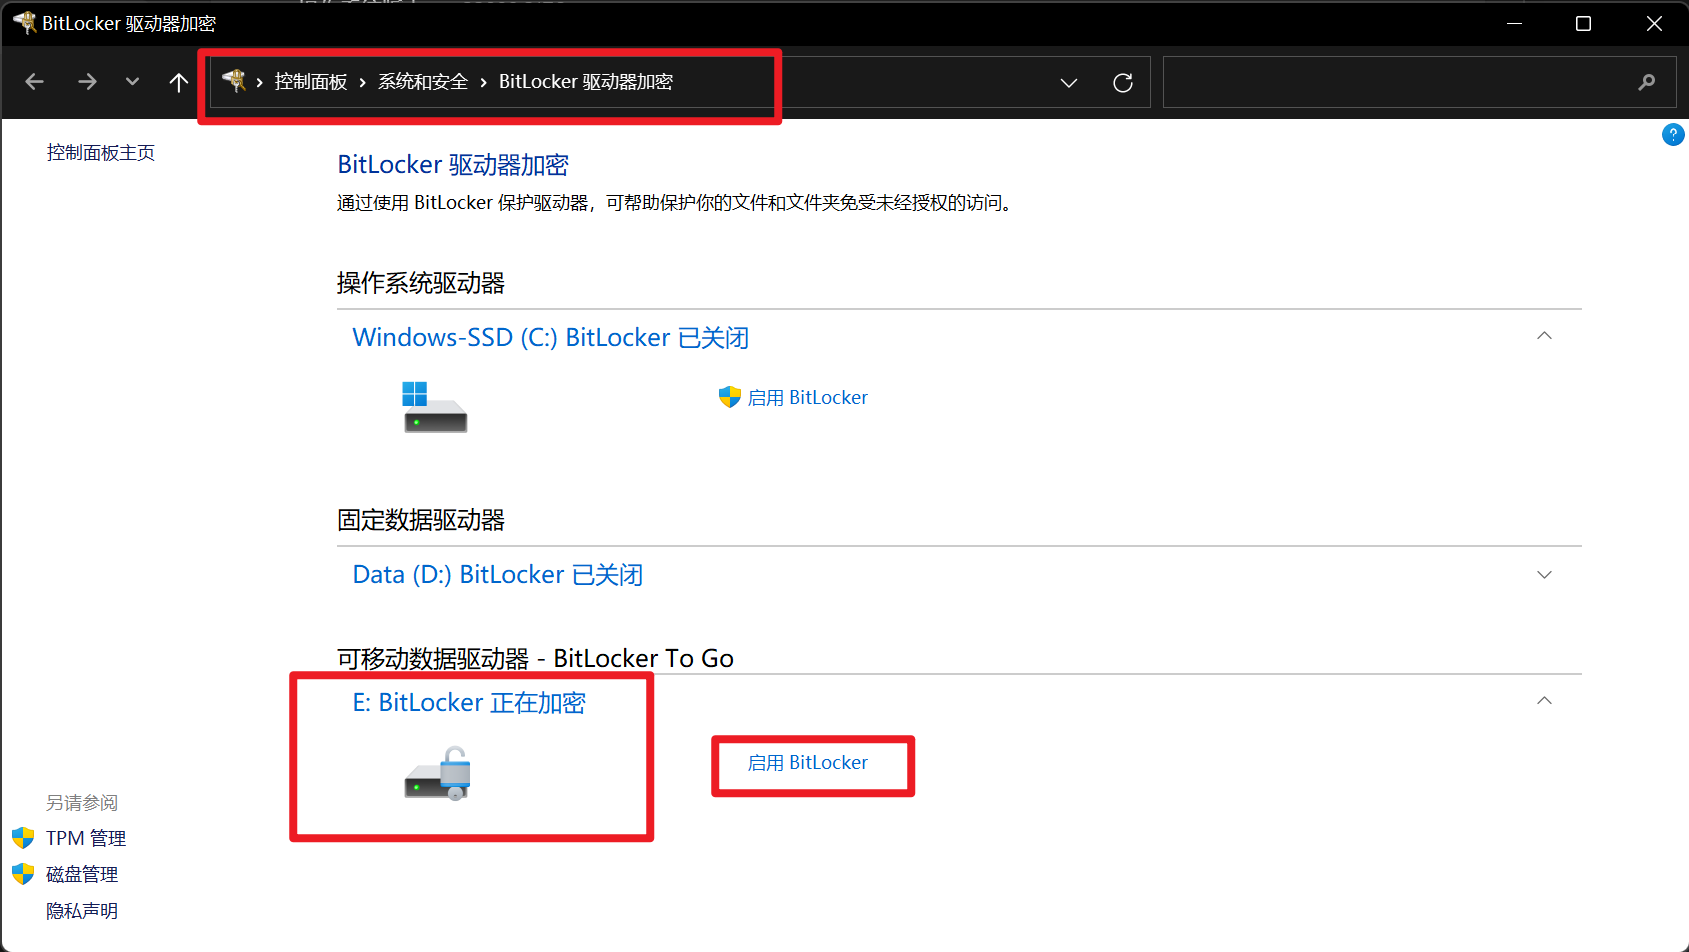Go up one level arrow

pyautogui.click(x=178, y=82)
